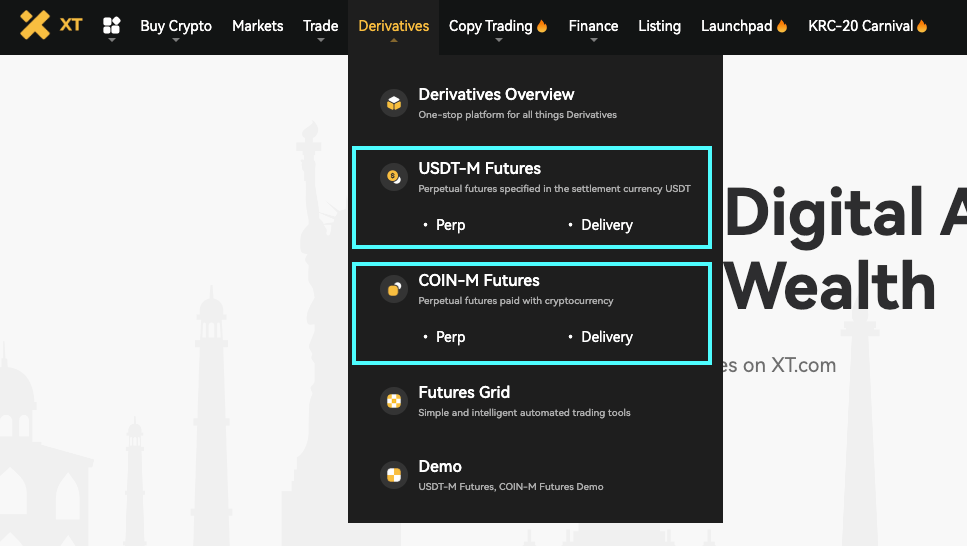The width and height of the screenshot is (967, 546).
Task: Collapse the Derivatives dropdown menu
Action: point(393,27)
